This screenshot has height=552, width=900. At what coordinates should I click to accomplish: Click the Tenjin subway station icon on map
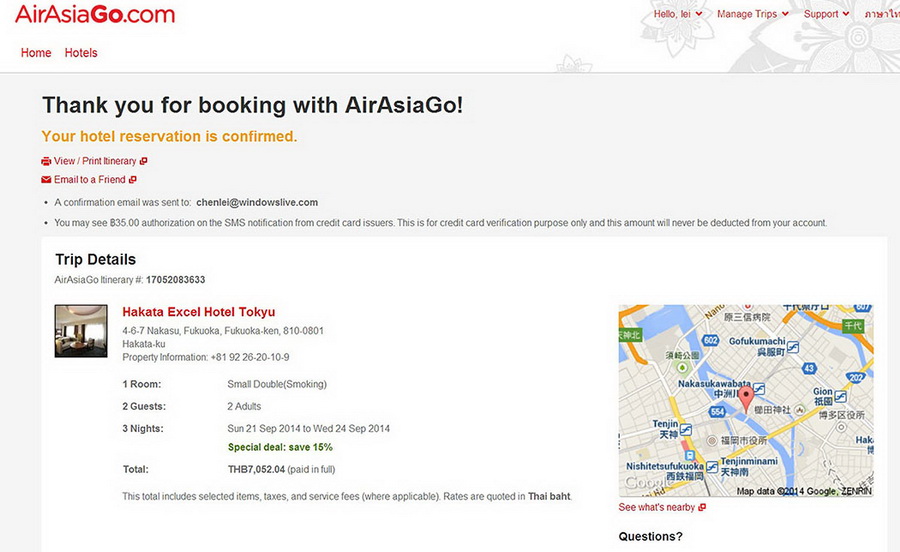[x=685, y=429]
